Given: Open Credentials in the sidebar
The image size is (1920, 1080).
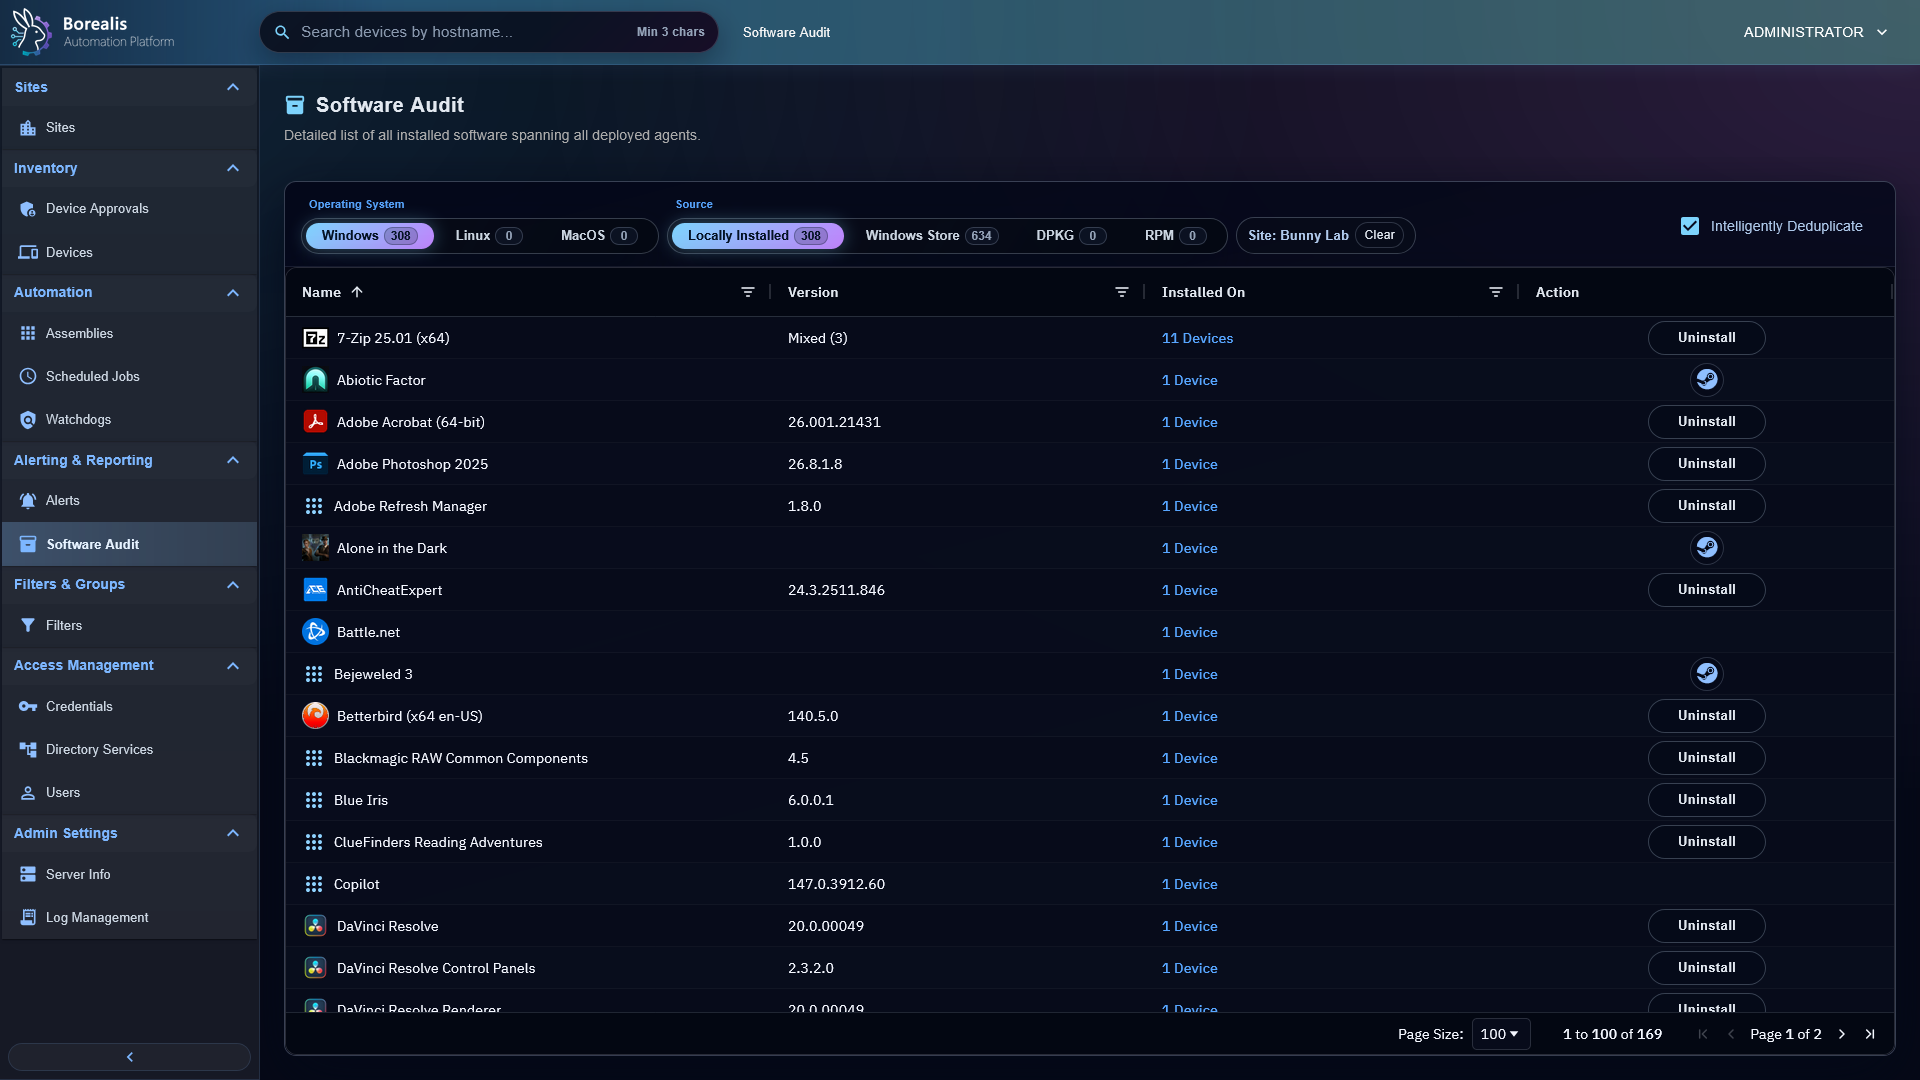Looking at the screenshot, I should pos(129,706).
